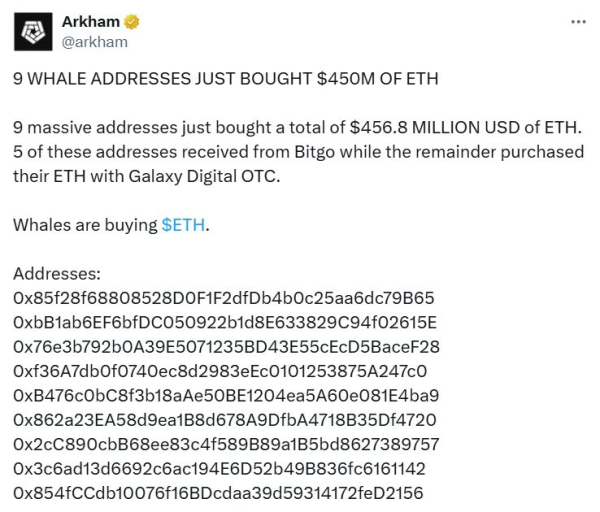This screenshot has width=600, height=512.
Task: Click the address starting with 0x85f28f68
Action: (x=223, y=298)
